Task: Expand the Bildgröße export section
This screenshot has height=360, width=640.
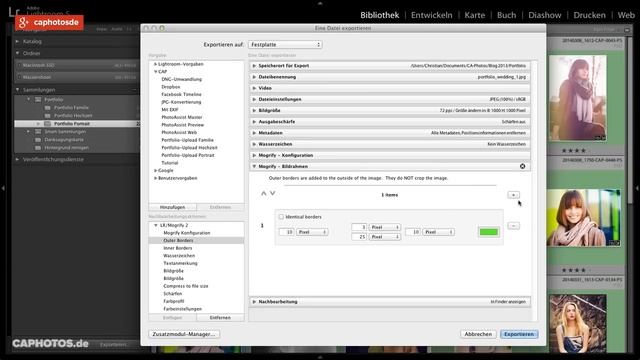Action: click(x=254, y=111)
